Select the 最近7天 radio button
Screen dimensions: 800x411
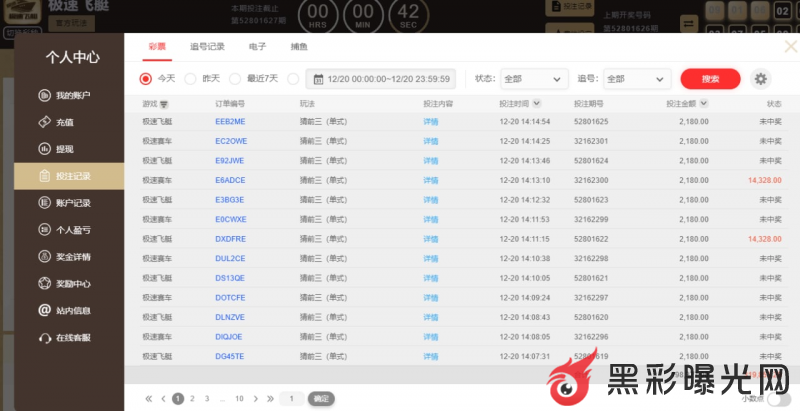235,79
